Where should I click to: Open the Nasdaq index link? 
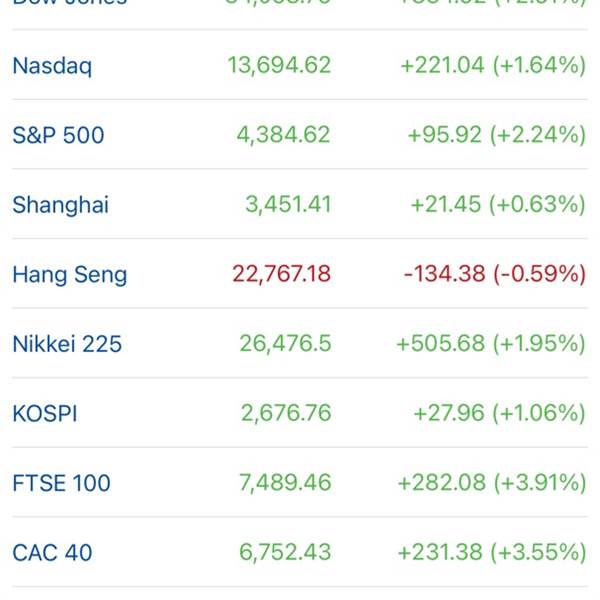coord(52,66)
